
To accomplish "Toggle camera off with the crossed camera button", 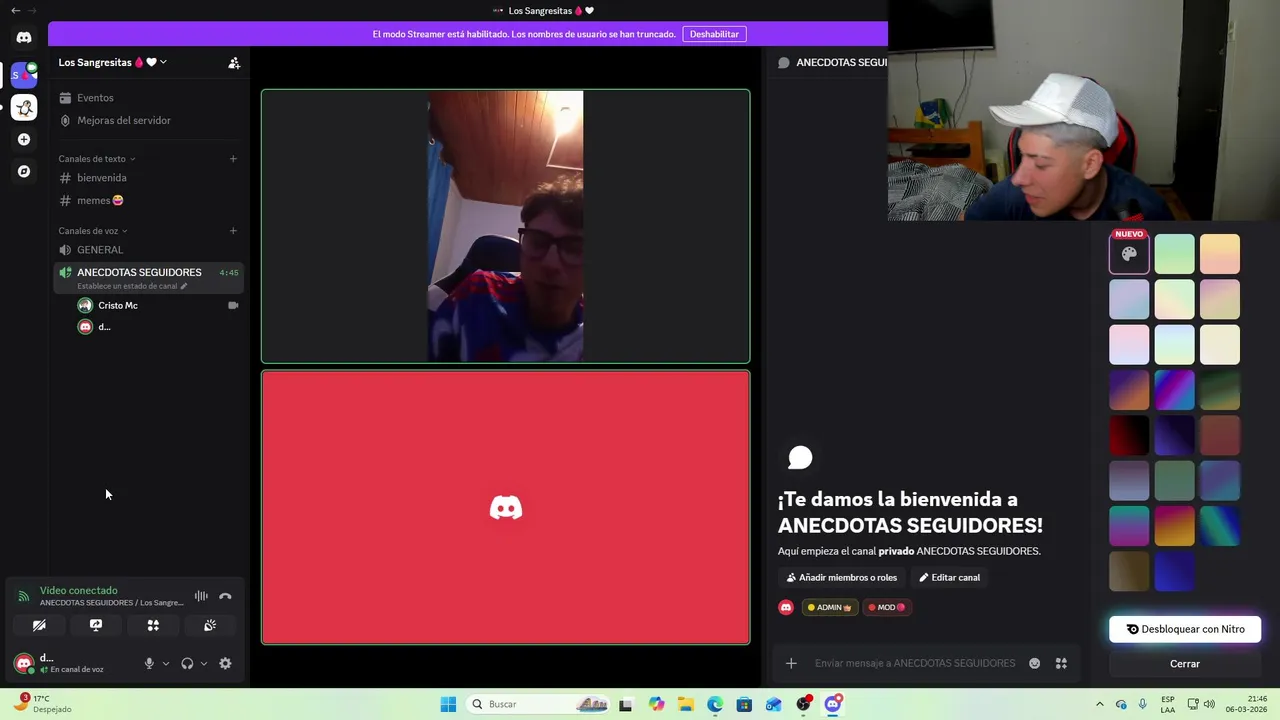I will [x=39, y=625].
